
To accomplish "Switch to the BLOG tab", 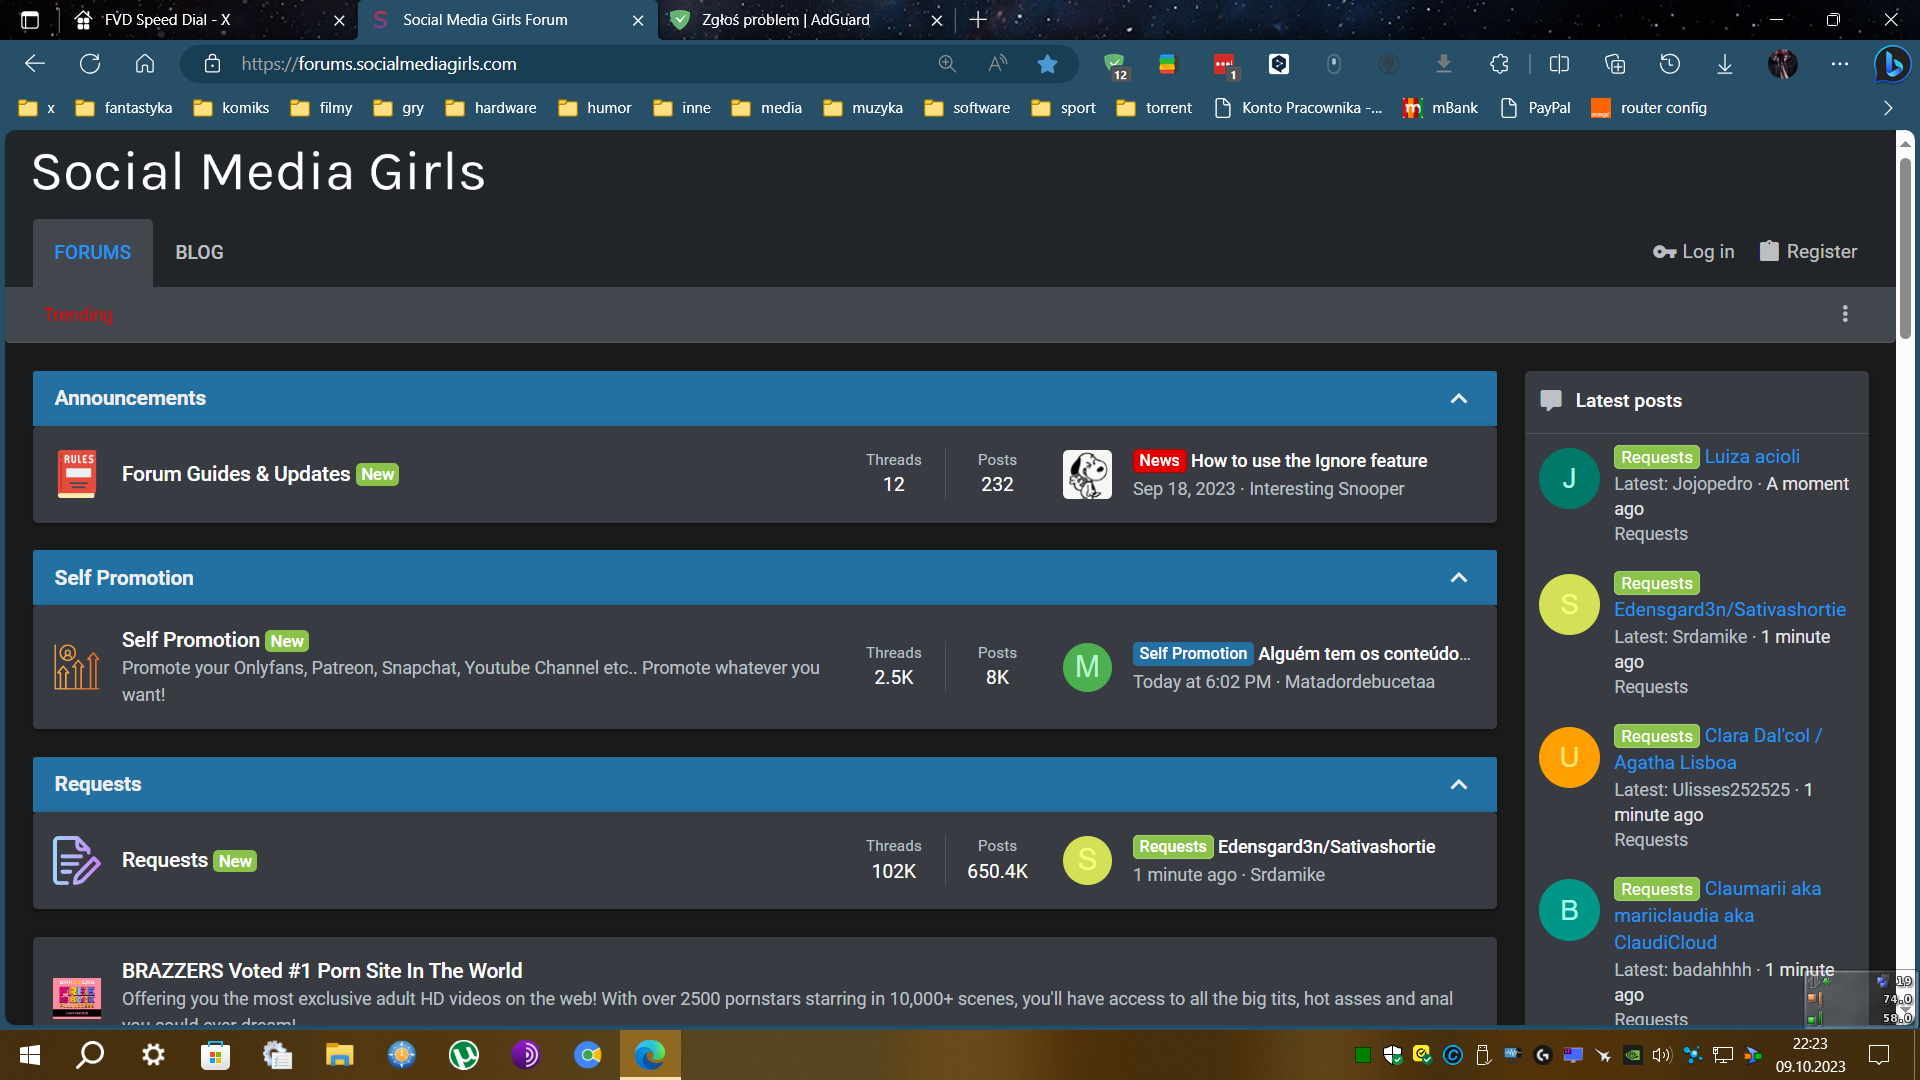I will point(199,253).
